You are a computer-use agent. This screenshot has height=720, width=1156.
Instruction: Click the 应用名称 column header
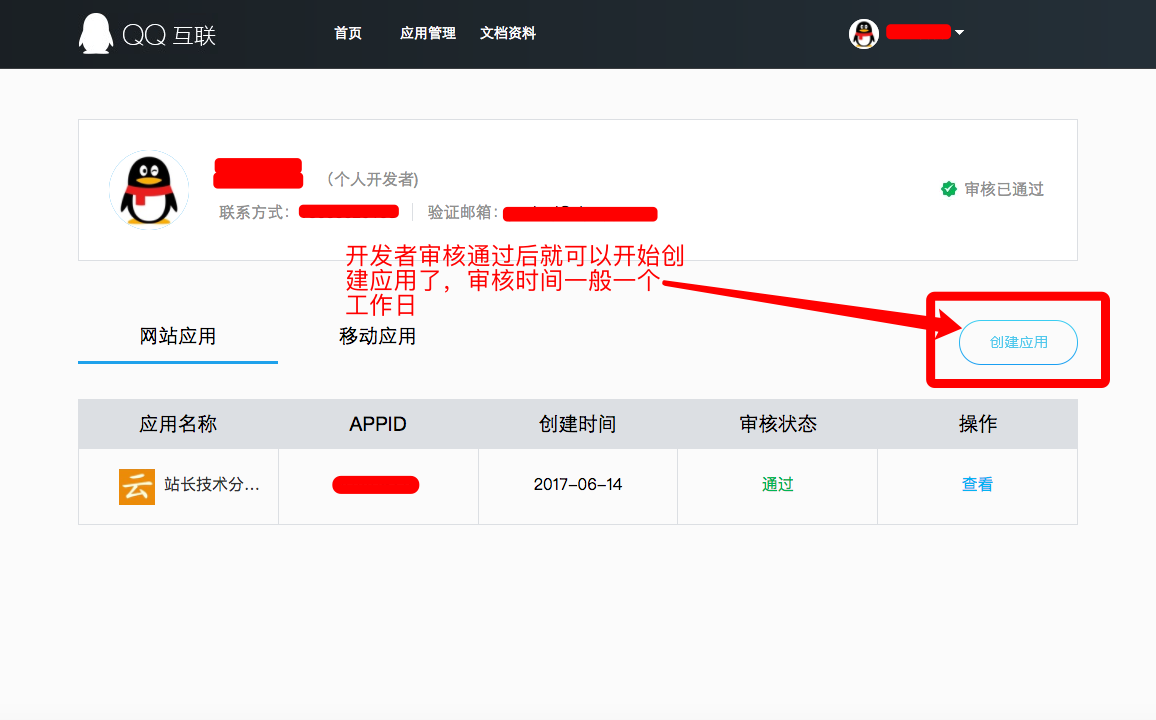pos(178,424)
